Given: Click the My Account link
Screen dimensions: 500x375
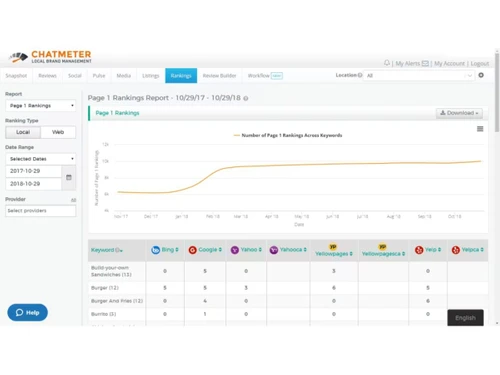Looking at the screenshot, I should (449, 63).
